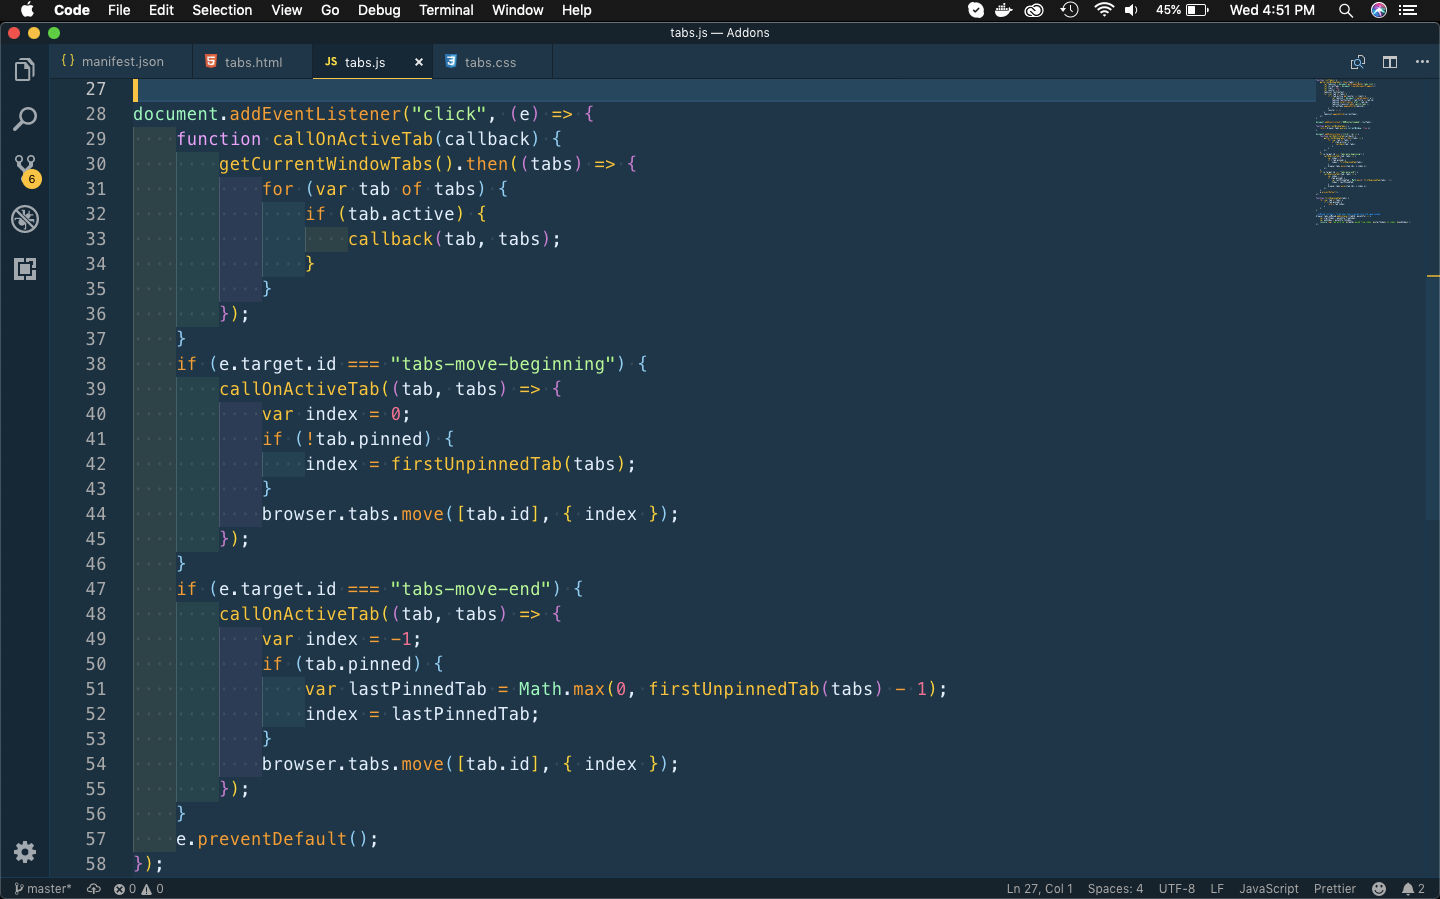Click the Prettier status bar item
This screenshot has width=1440, height=899.
[1335, 889]
